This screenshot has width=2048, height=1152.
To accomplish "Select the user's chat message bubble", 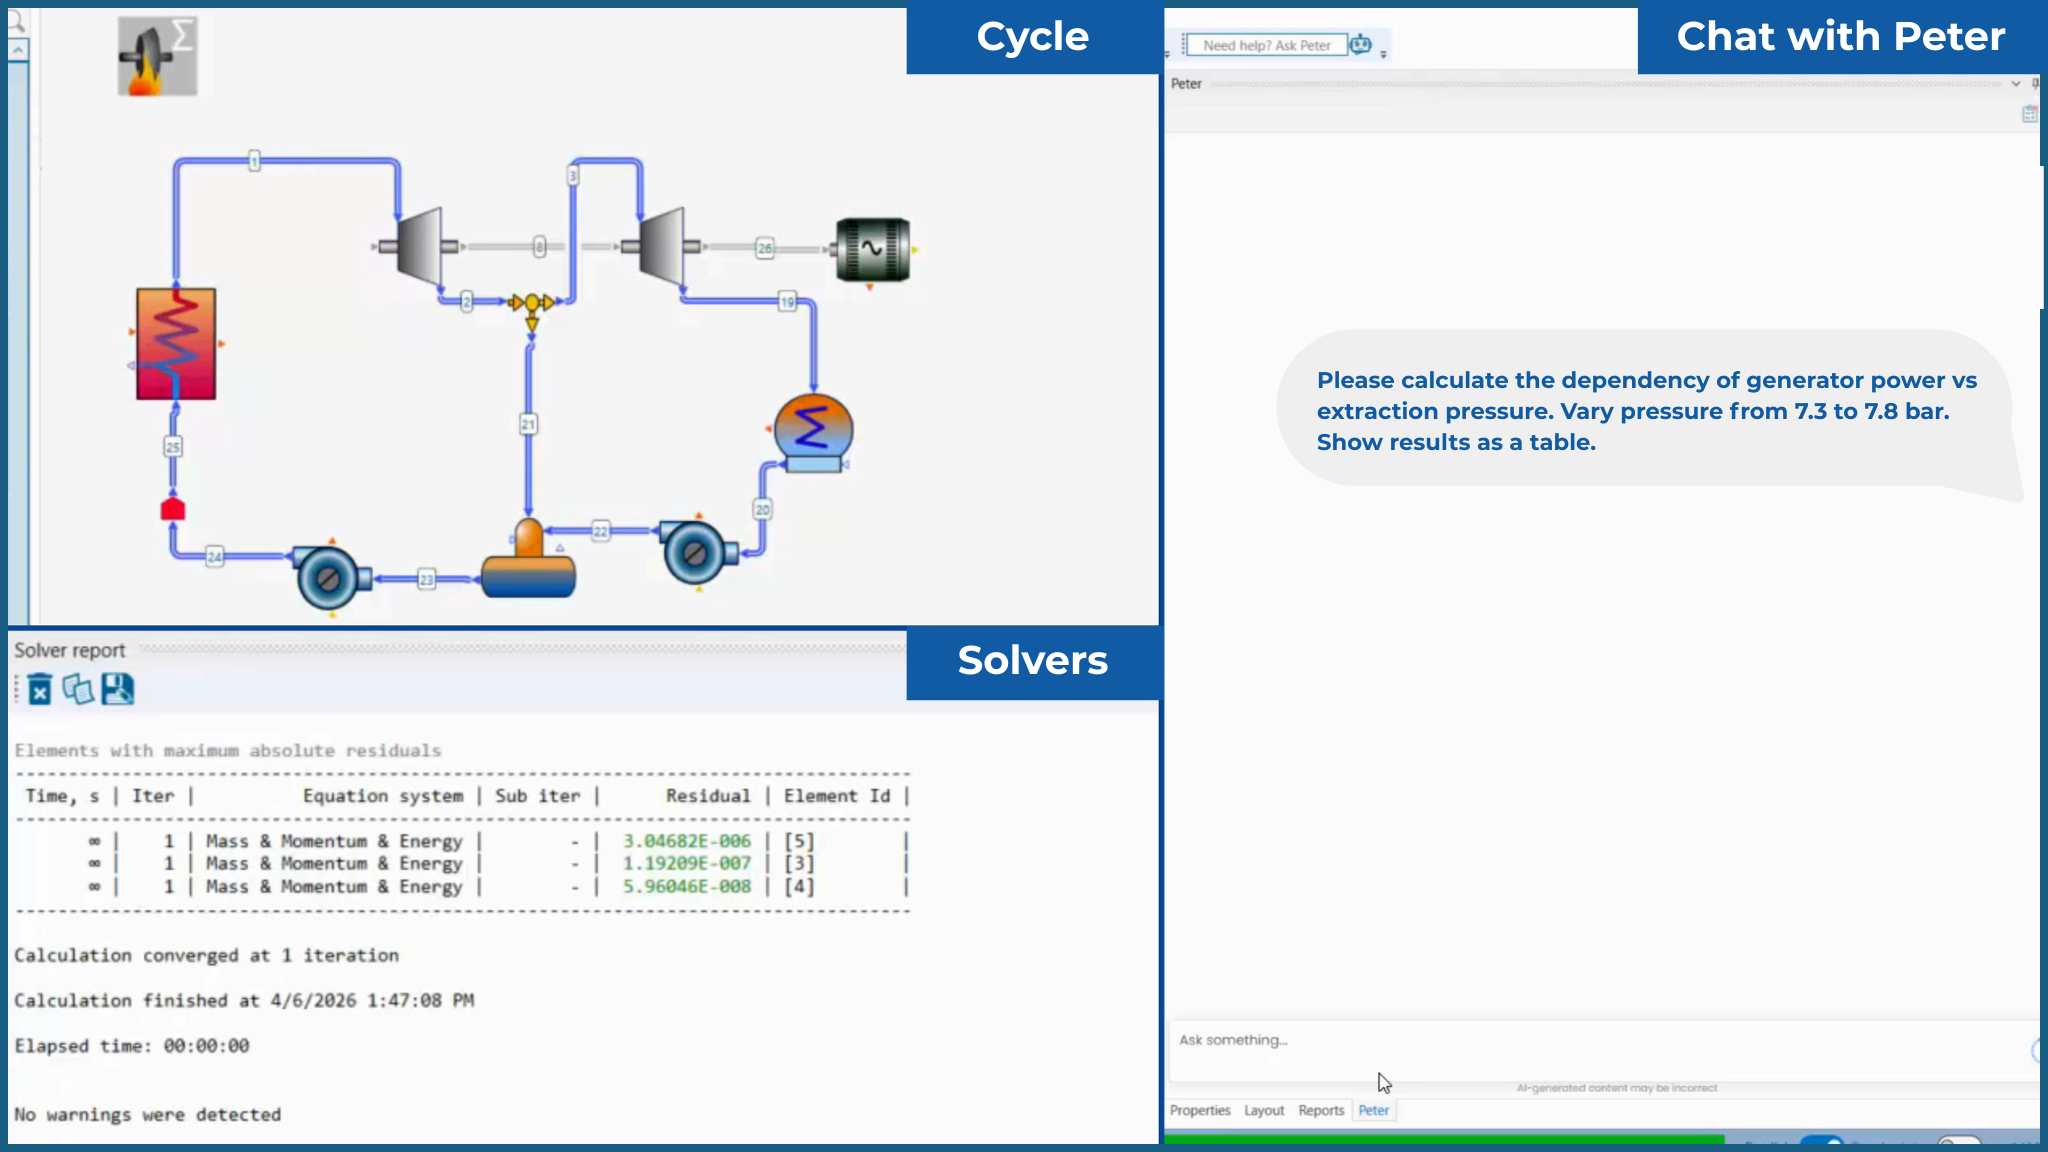I will coord(1646,411).
